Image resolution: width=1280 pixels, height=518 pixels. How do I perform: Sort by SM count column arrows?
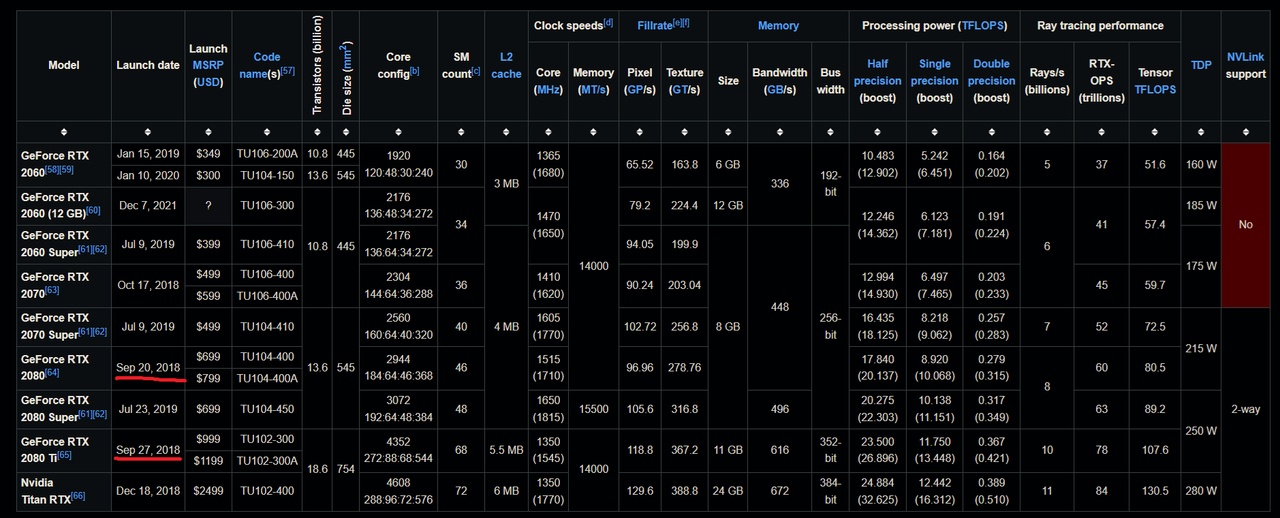(461, 132)
